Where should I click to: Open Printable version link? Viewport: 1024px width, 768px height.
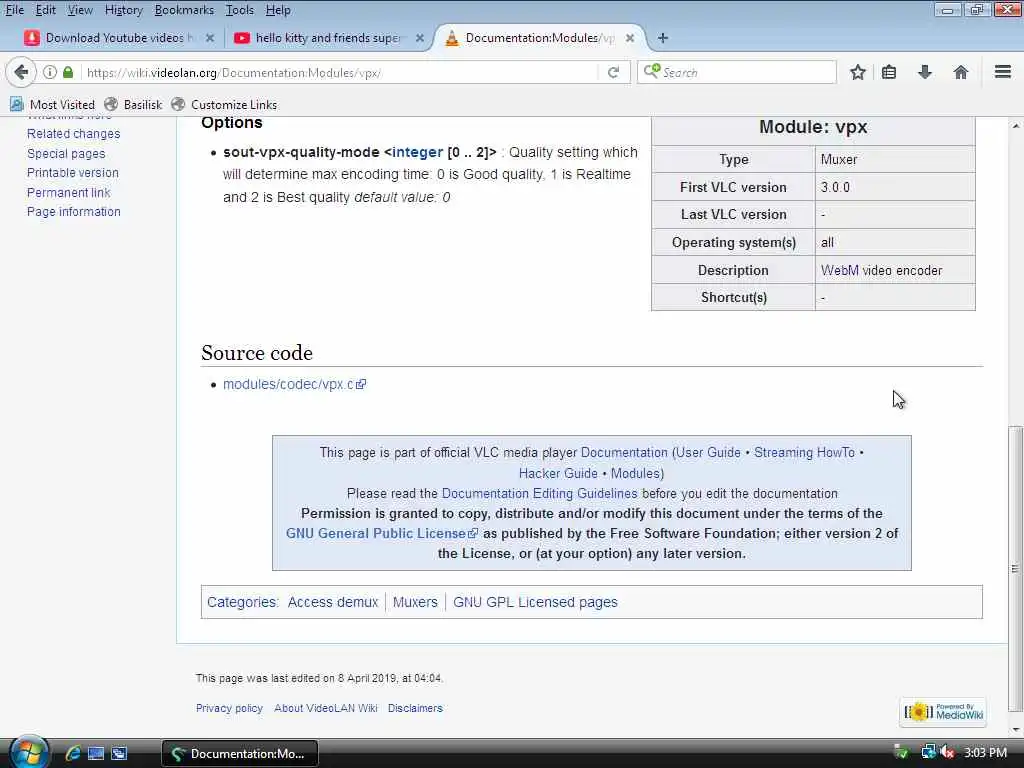pyautogui.click(x=72, y=173)
